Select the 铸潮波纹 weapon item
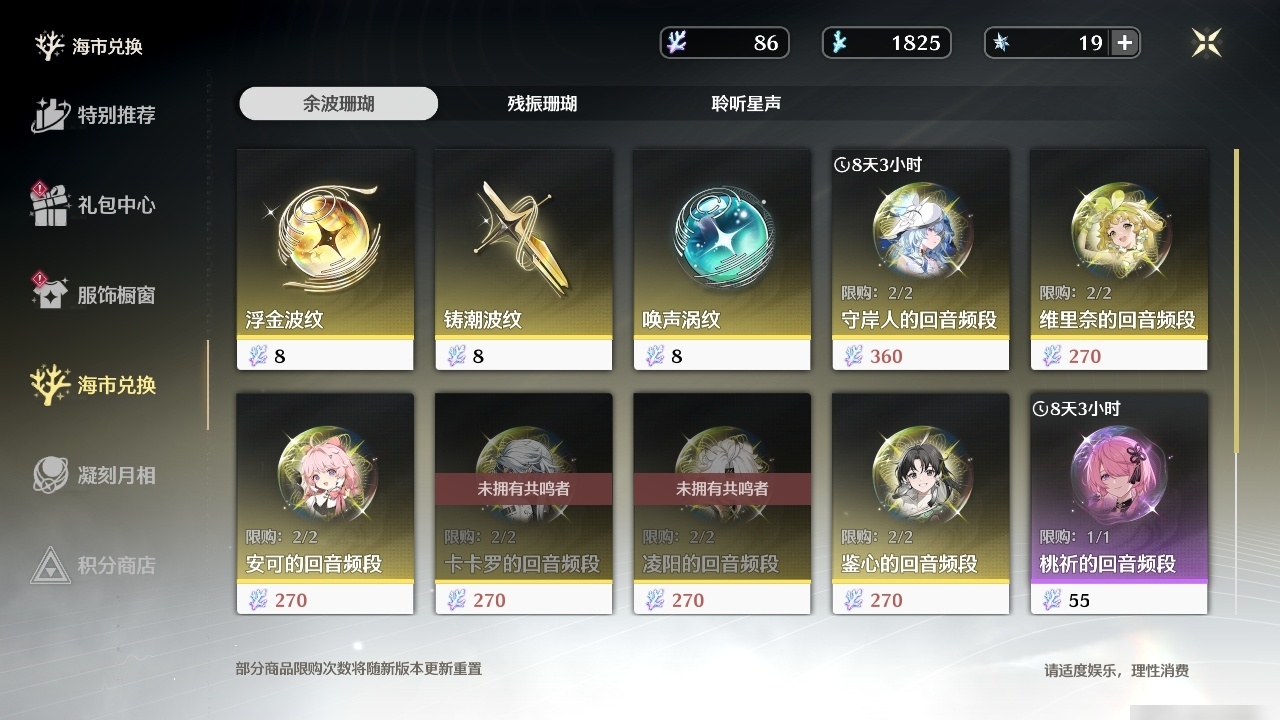Screen dimensions: 1280x720 click(x=523, y=260)
